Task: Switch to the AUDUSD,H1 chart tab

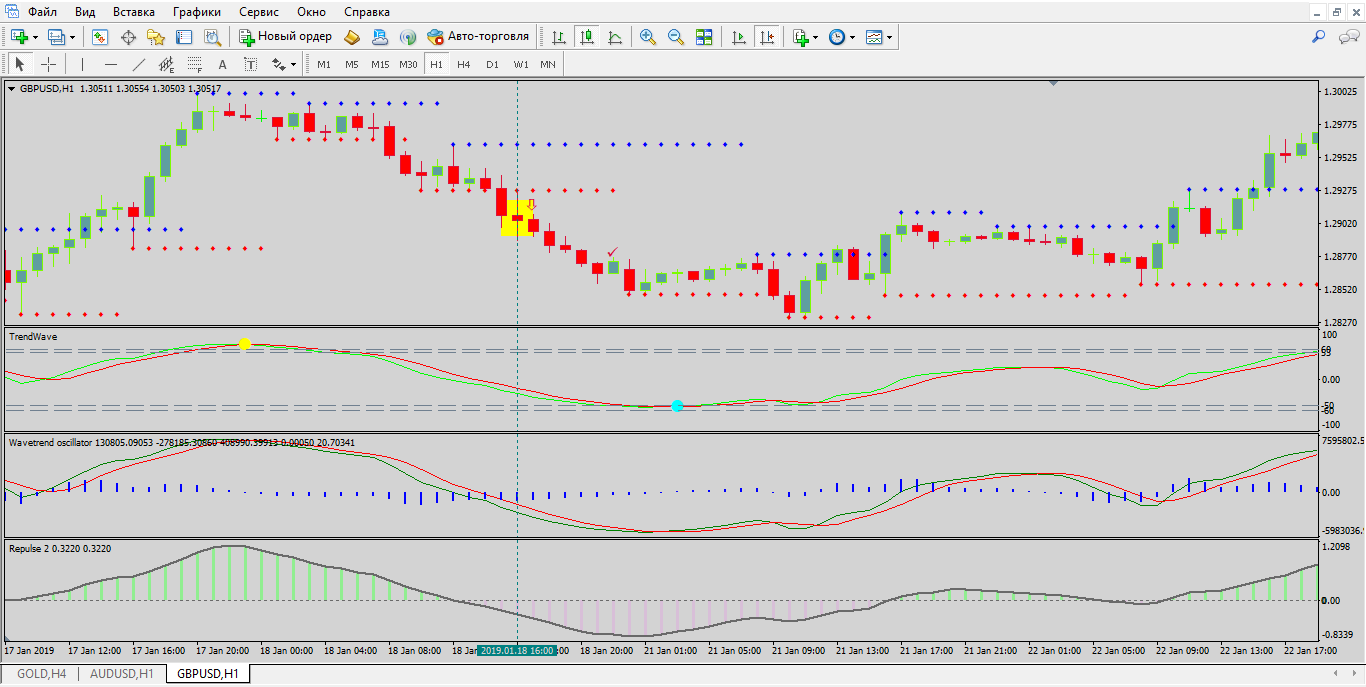Action: [122, 674]
